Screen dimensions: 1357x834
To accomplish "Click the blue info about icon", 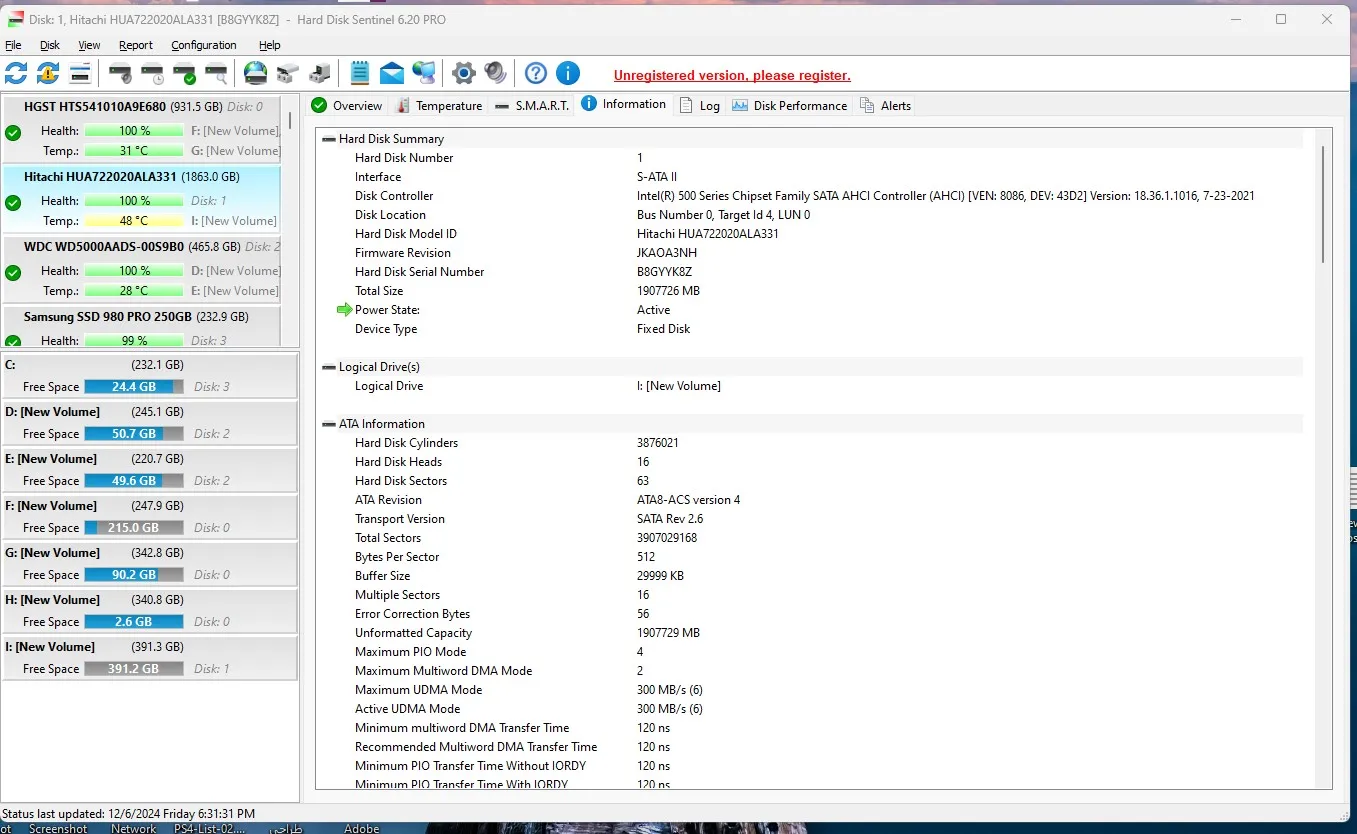I will point(568,73).
